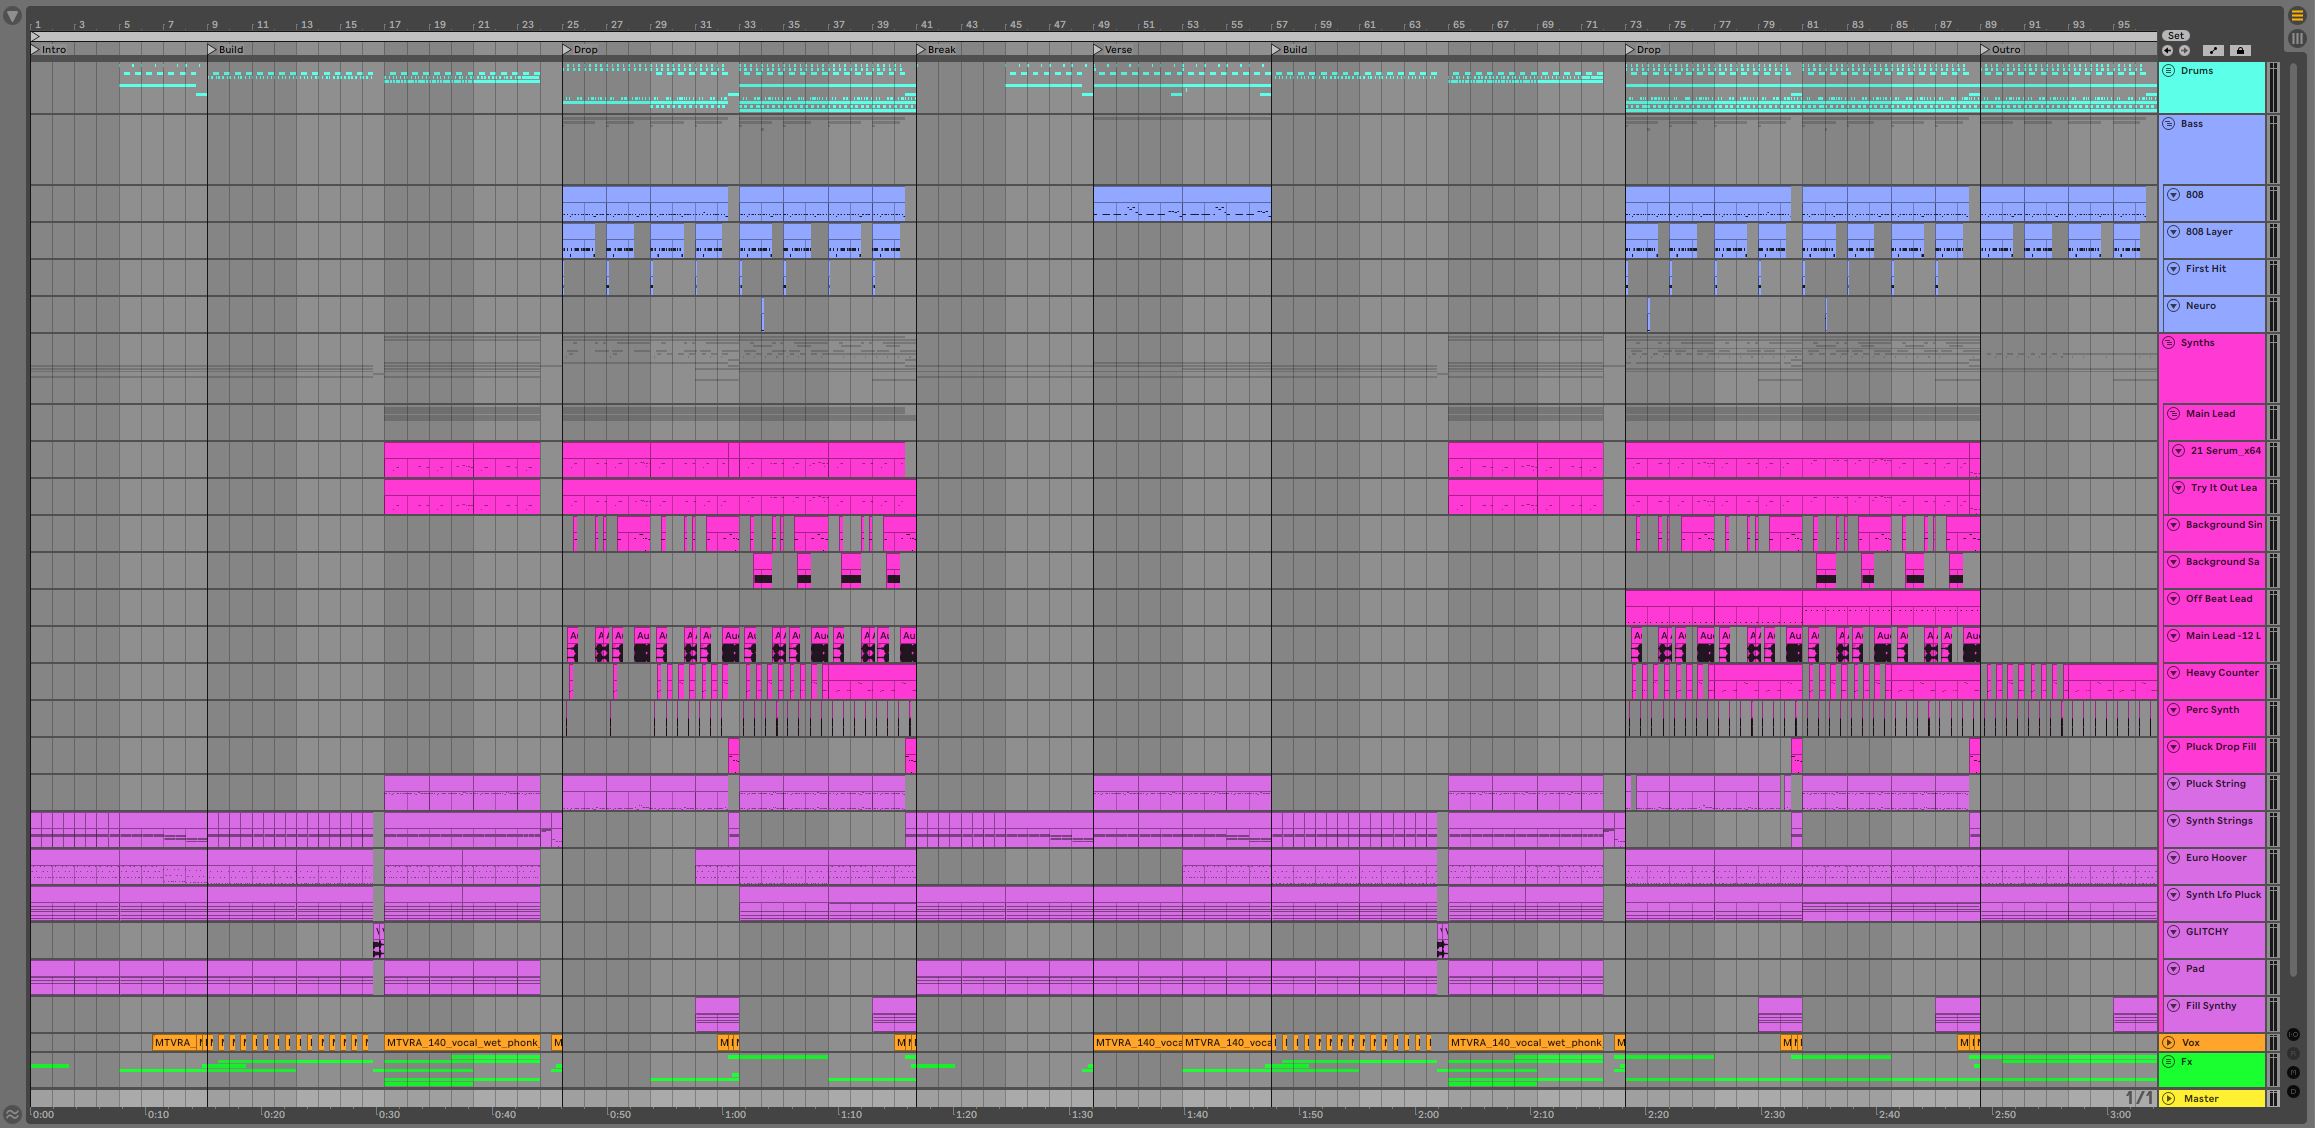Toggle the I-O section visibility button
Viewport: 2315px width, 1128px height.
point(2294,1034)
